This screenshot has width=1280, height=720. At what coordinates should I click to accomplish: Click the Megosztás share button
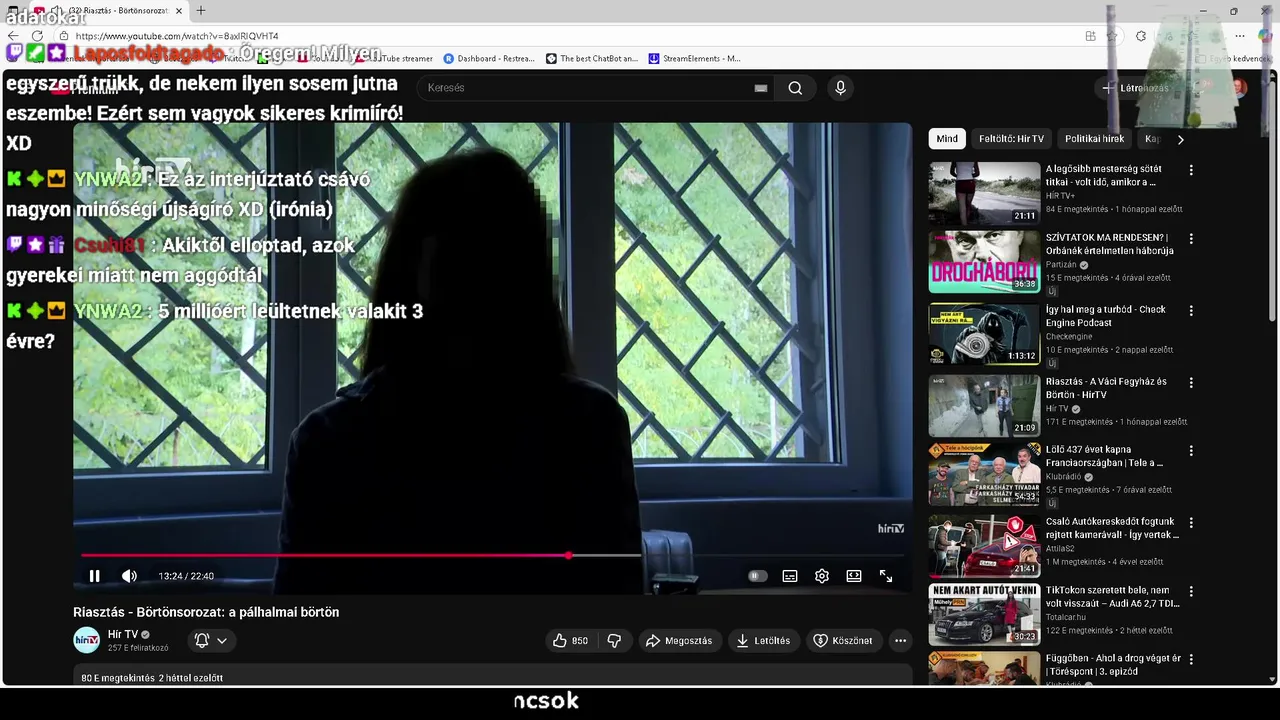tap(679, 640)
